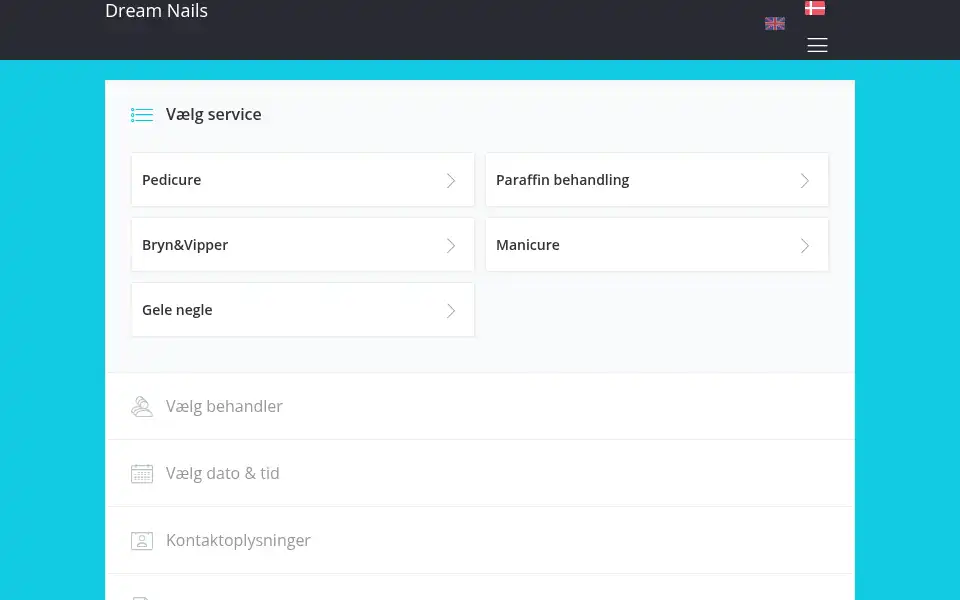
Task: Select the Manicure service
Action: (x=657, y=245)
